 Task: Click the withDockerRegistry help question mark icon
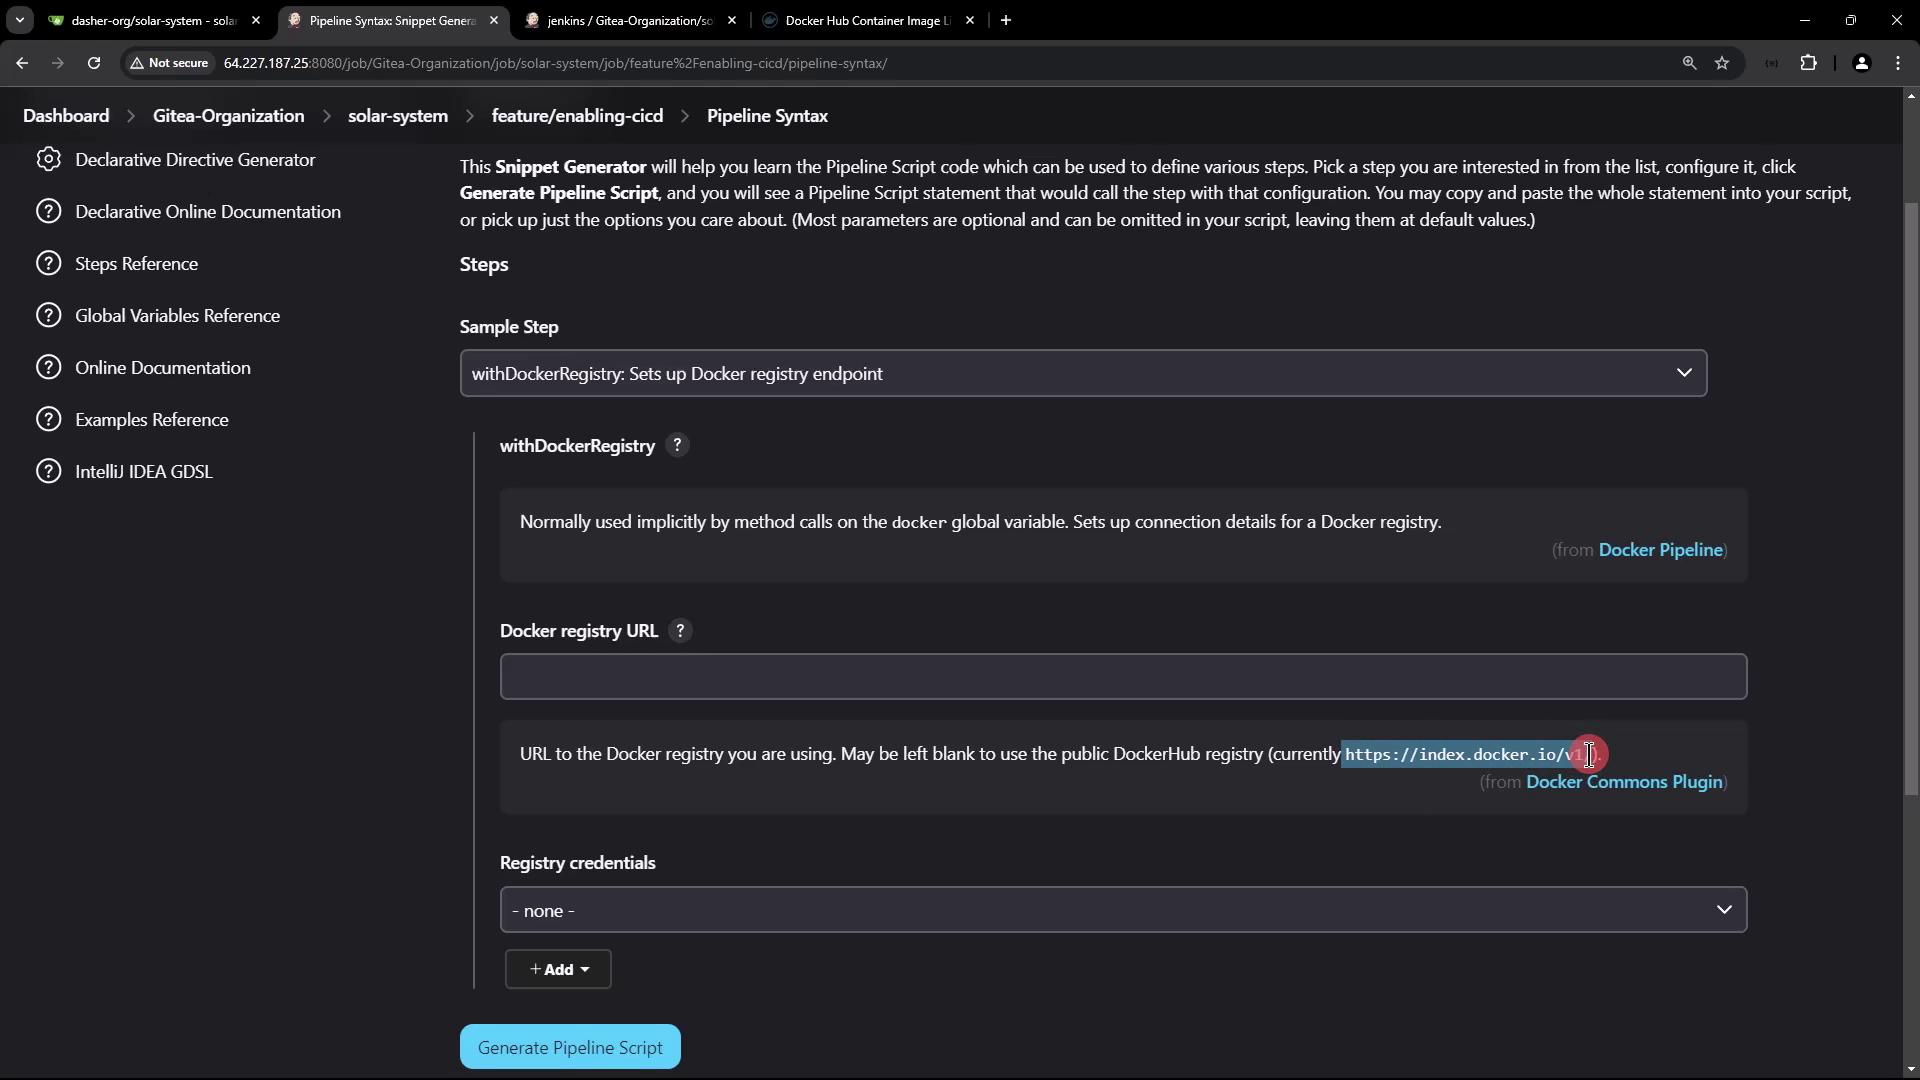[x=677, y=446]
